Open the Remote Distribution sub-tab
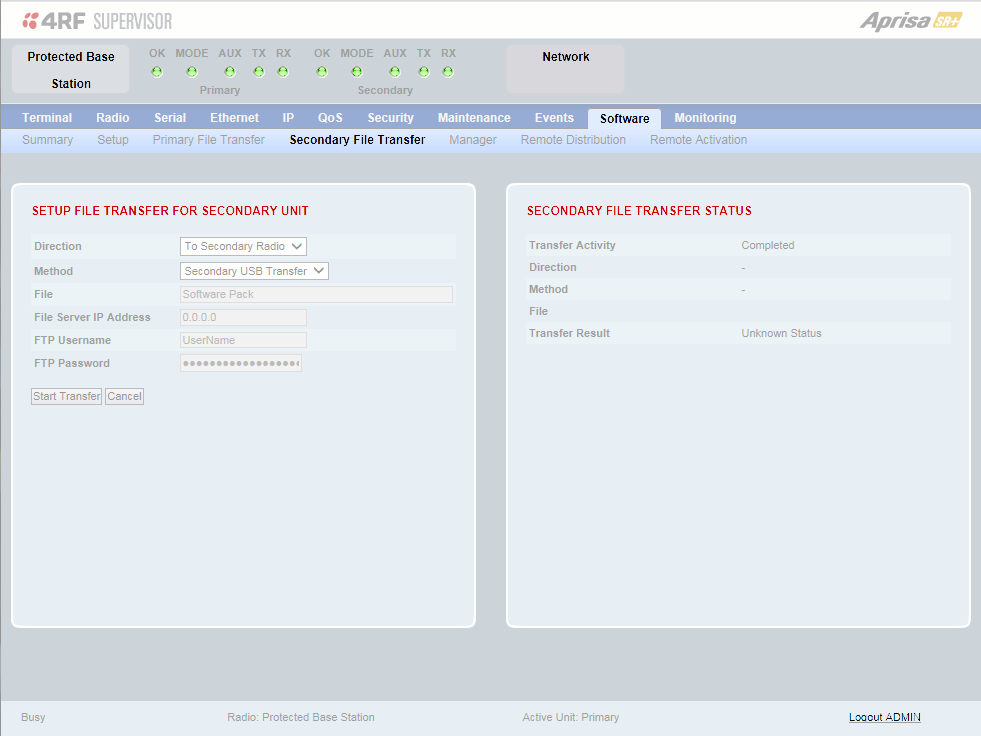 573,140
